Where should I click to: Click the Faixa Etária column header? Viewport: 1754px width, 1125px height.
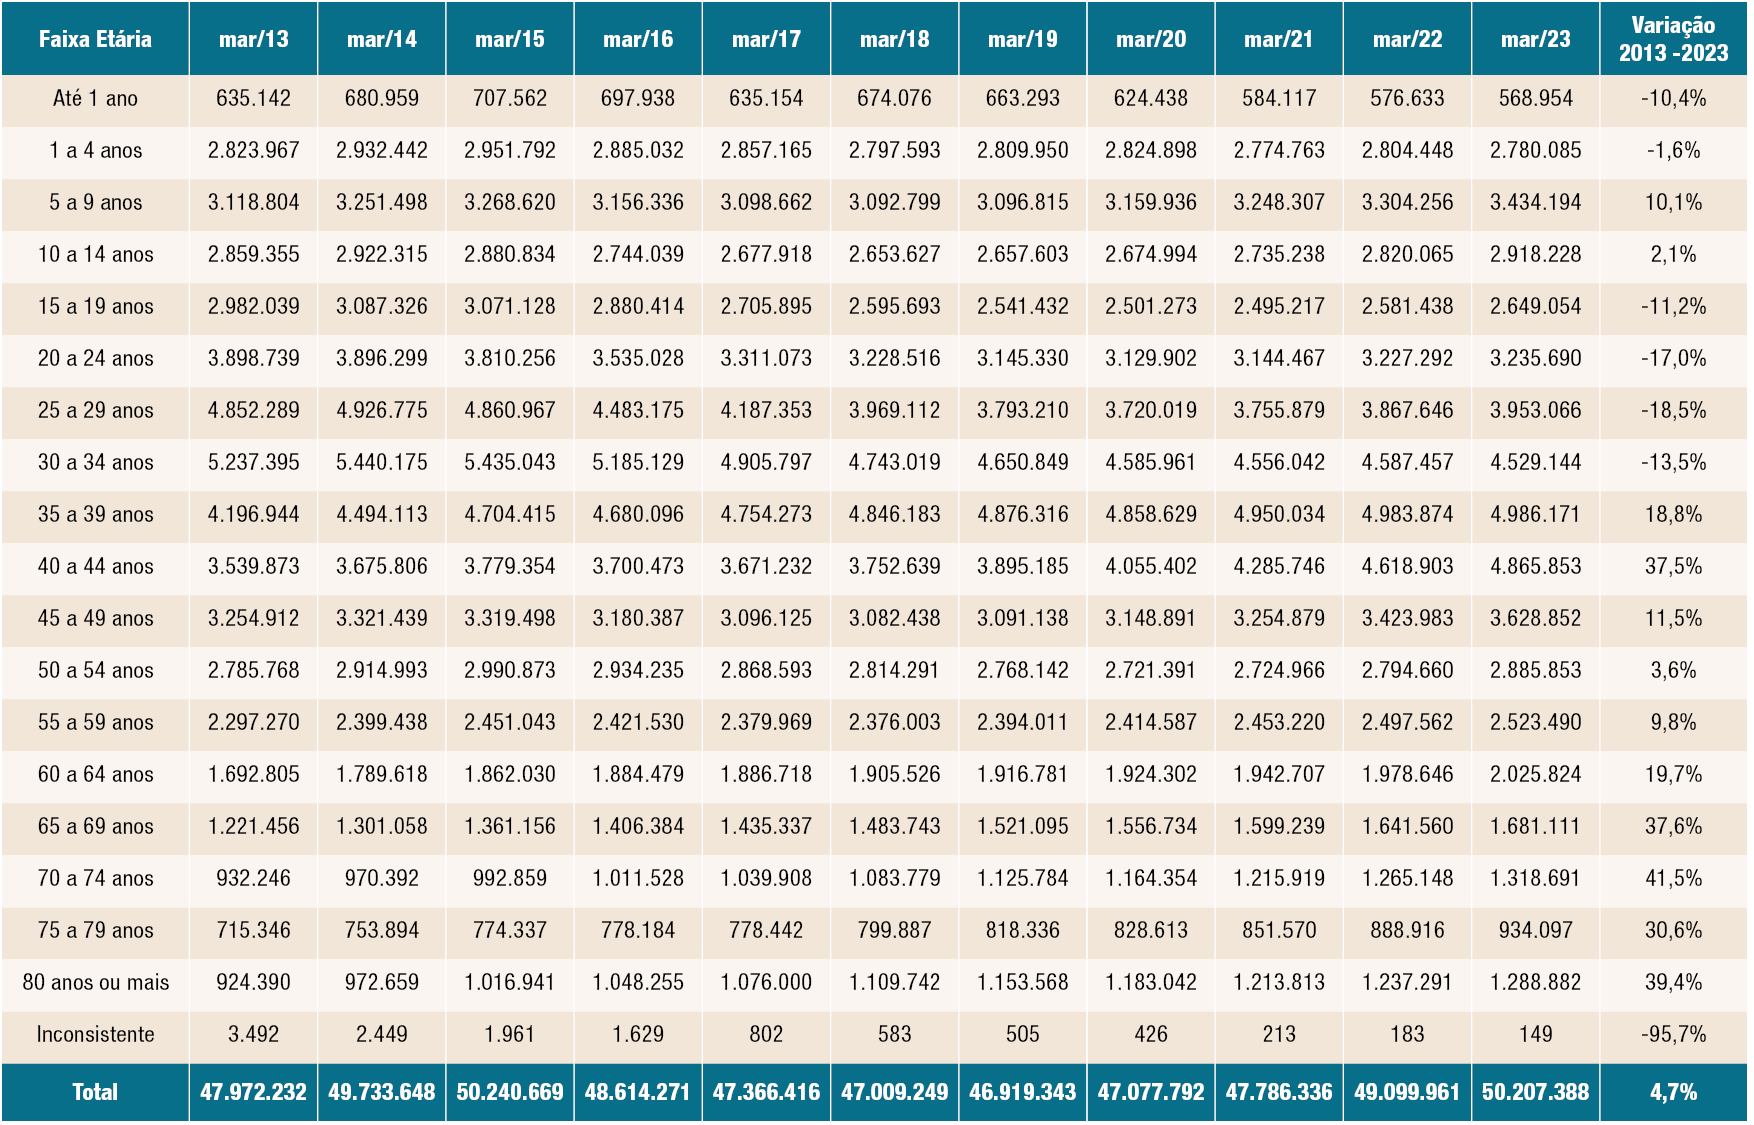click(95, 39)
